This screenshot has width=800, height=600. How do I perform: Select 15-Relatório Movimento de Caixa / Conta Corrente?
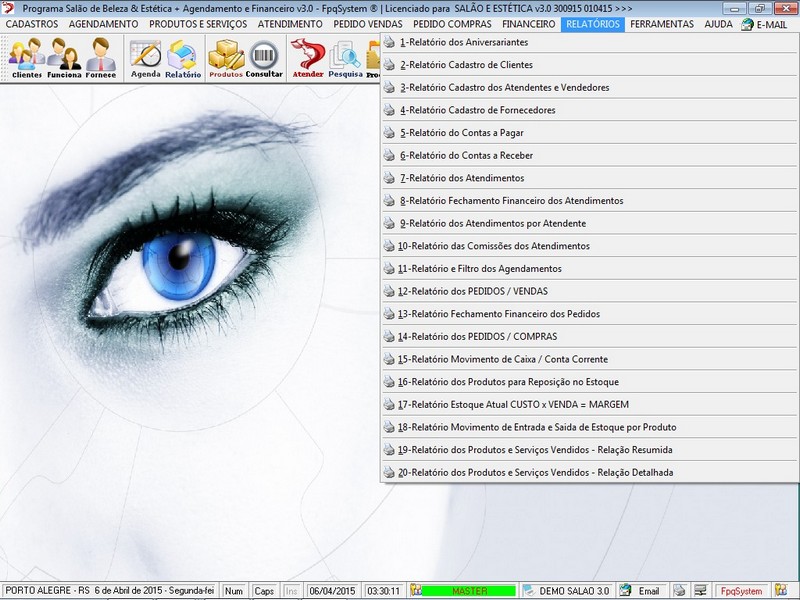click(x=503, y=359)
